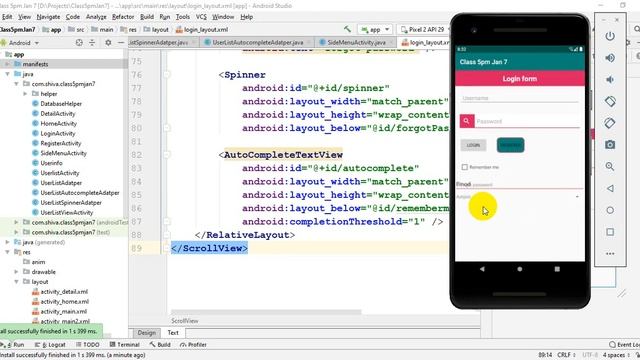Tap phone screen recents square
Screen dimensions: 640x360
(557, 269)
